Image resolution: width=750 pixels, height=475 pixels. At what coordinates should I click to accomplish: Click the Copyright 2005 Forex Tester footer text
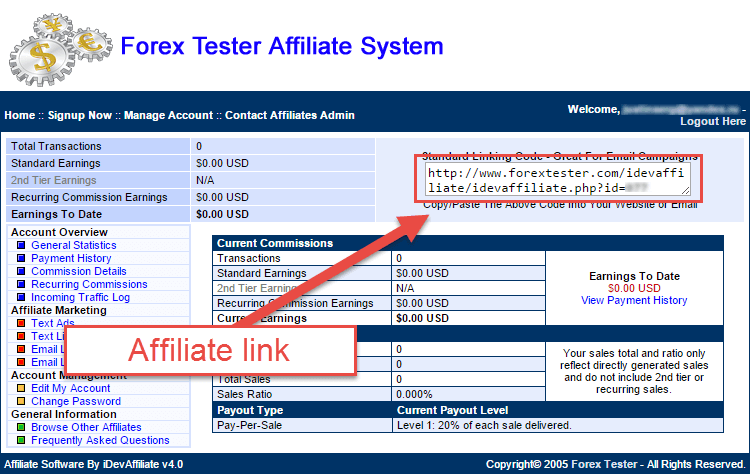pos(616,464)
